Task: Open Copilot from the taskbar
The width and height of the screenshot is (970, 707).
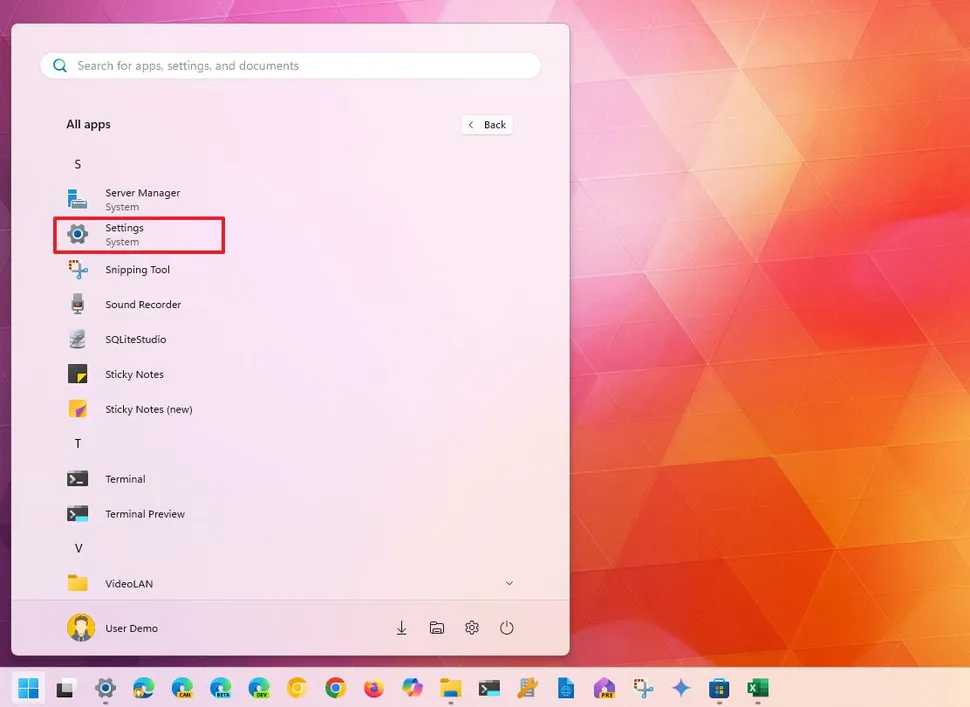Action: [680, 689]
